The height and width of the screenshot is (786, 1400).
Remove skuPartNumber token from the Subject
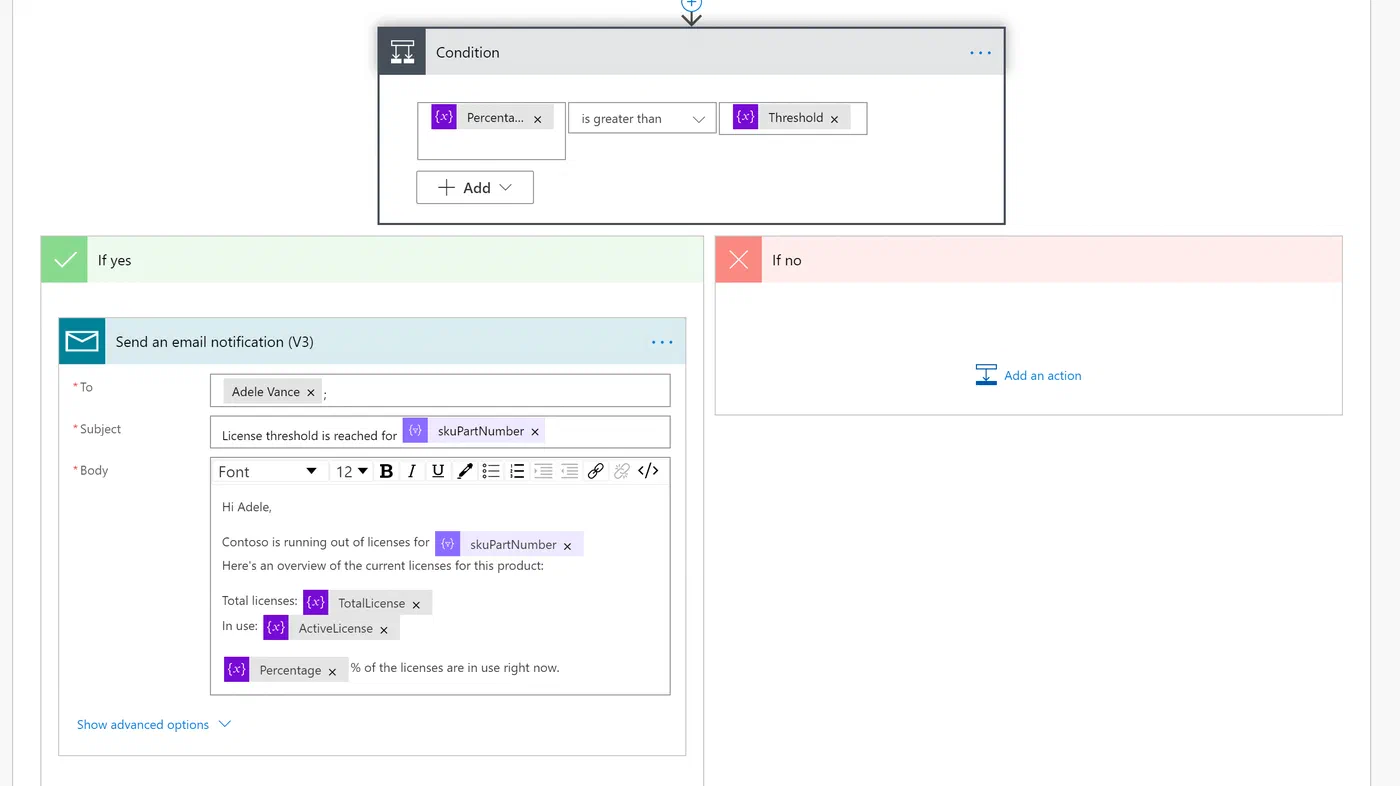[535, 432]
